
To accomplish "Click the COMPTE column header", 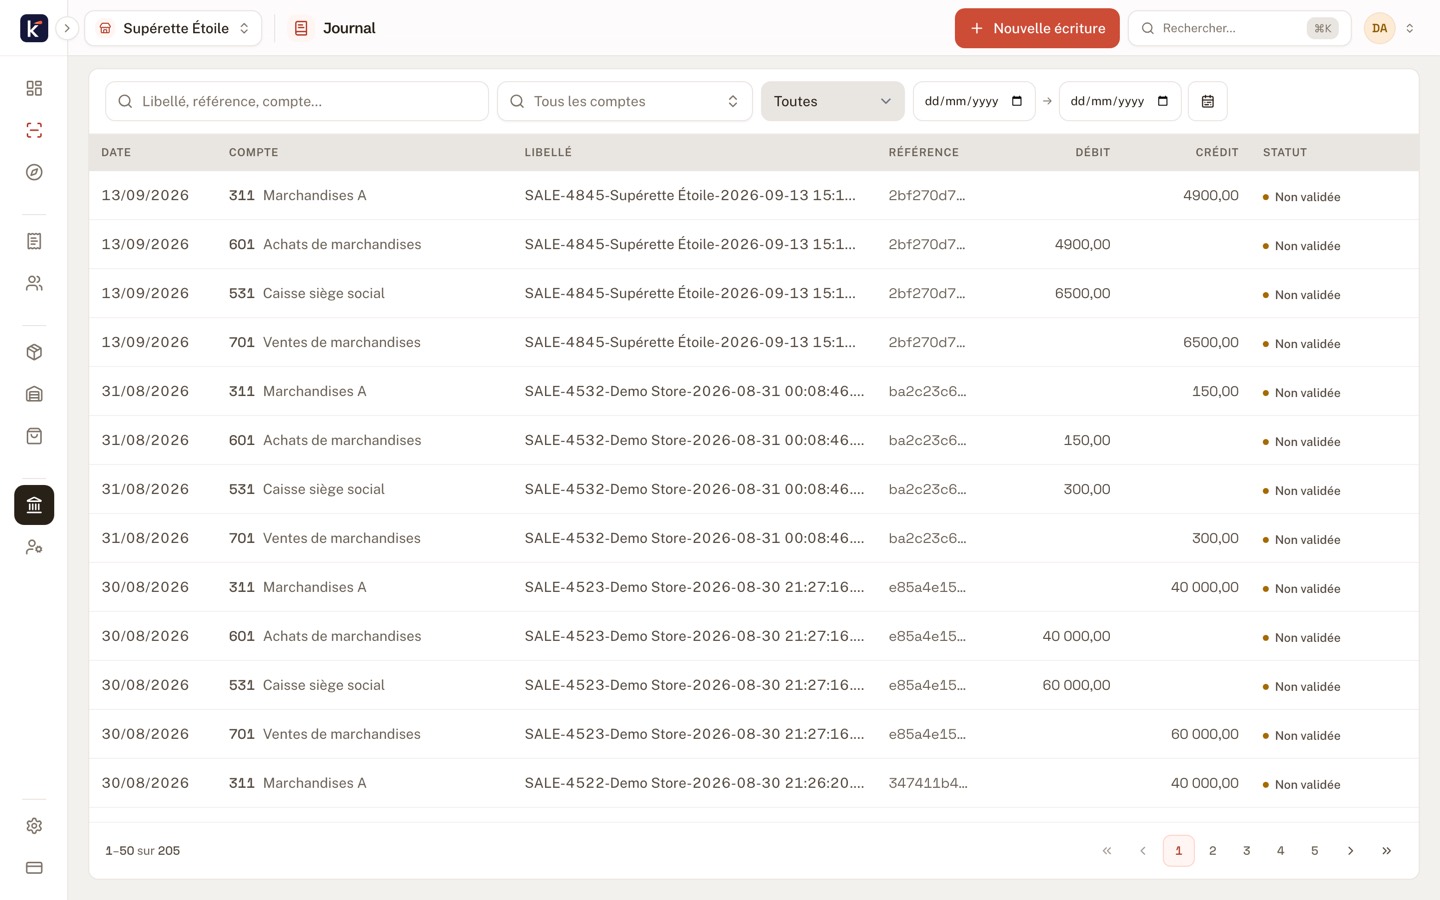I will tap(253, 152).
